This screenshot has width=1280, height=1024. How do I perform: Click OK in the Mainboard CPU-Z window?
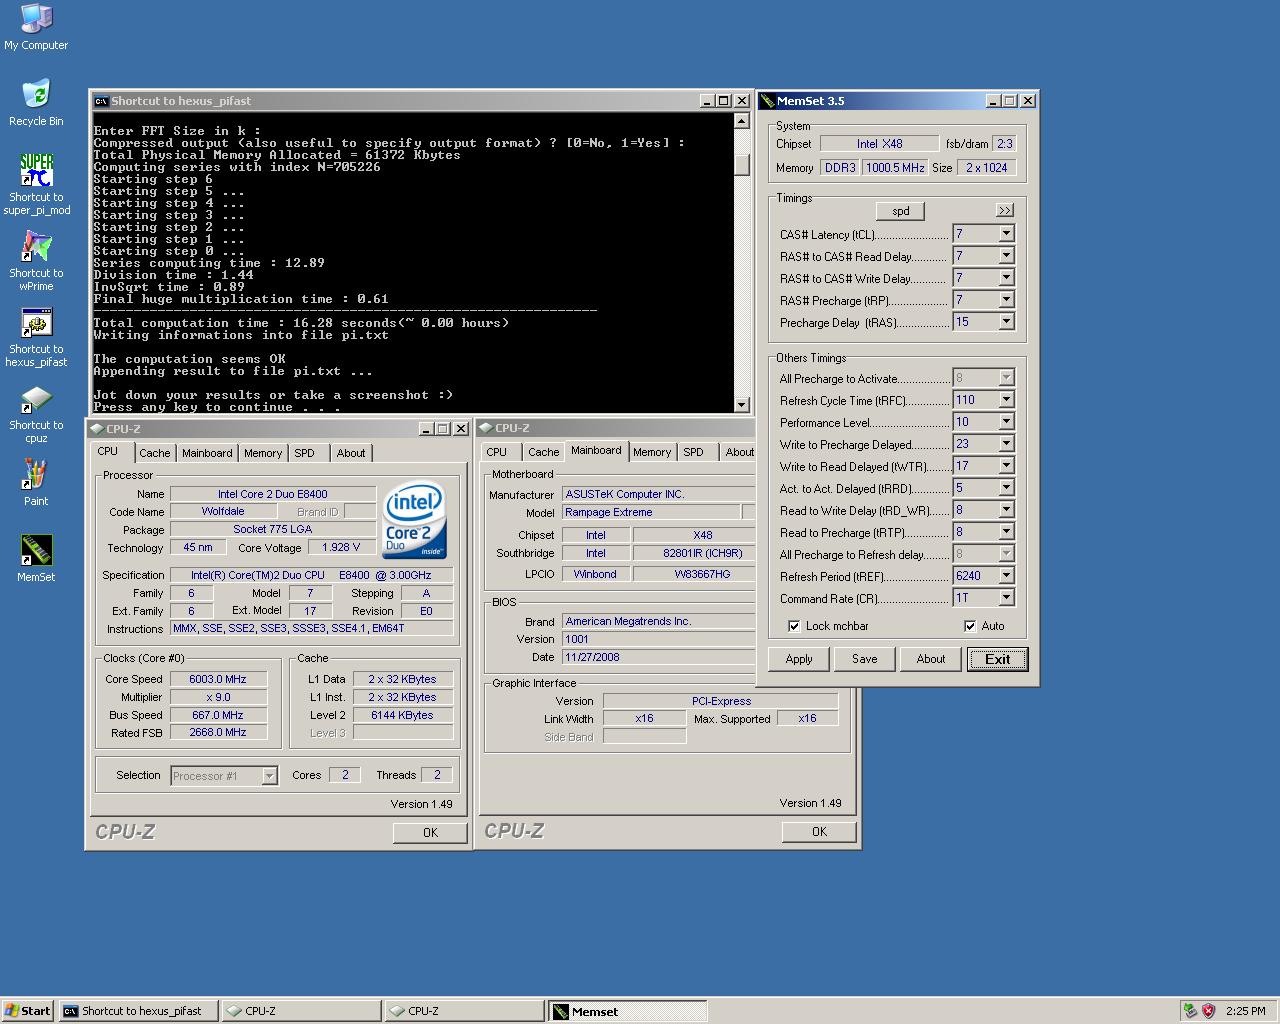pos(819,831)
